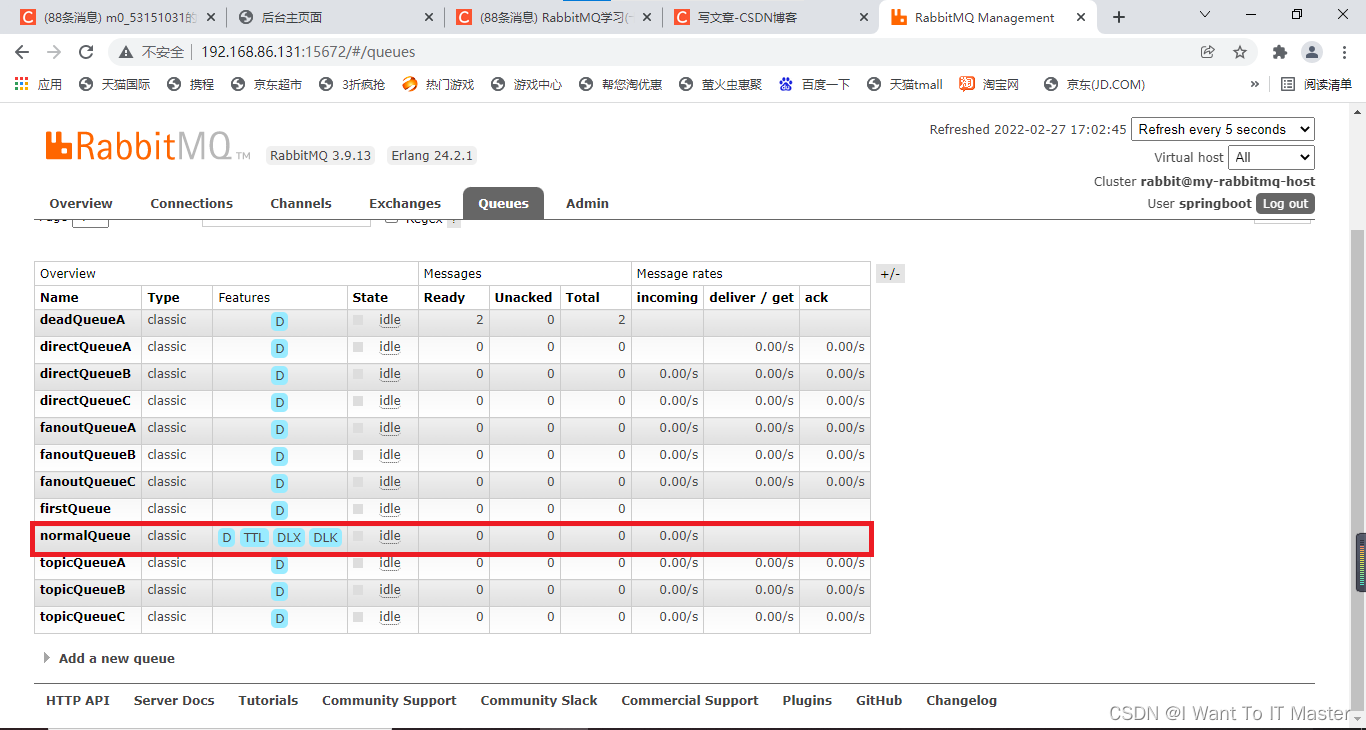Click the D feature badge of deadQueueA
Viewport: 1366px width, 730px height.
pyautogui.click(x=280, y=322)
